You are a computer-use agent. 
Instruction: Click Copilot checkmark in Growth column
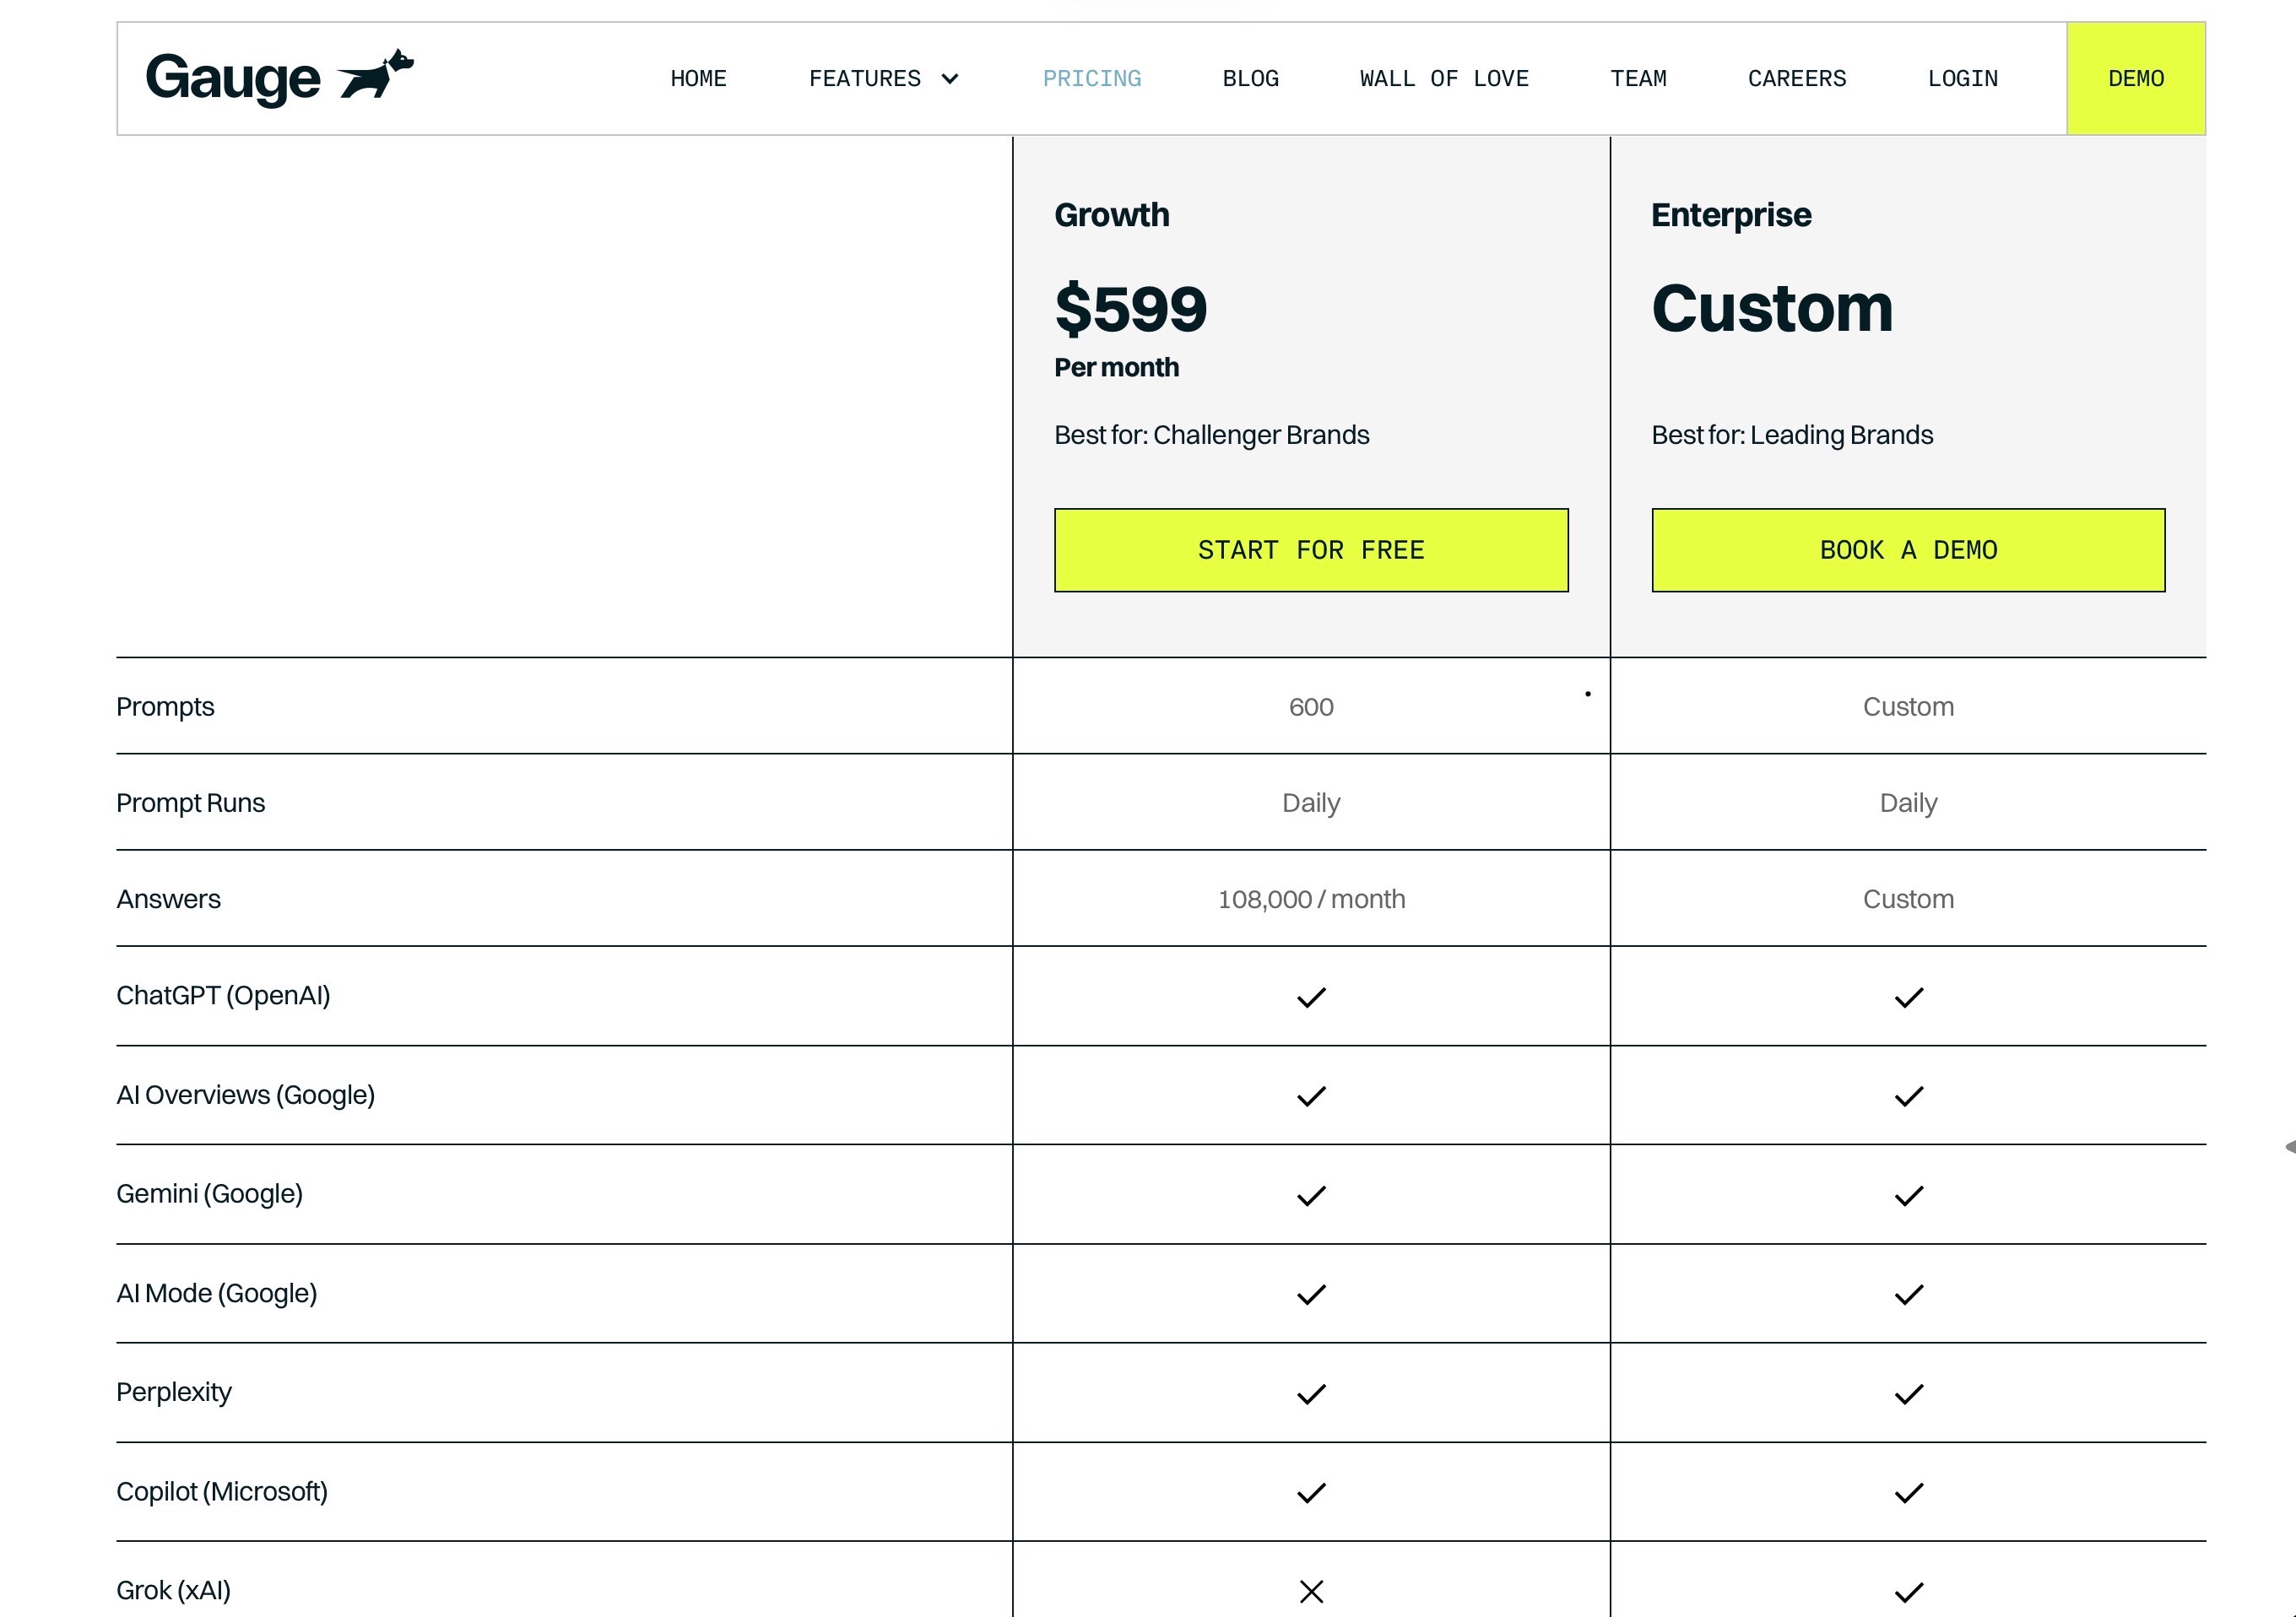click(x=1311, y=1492)
